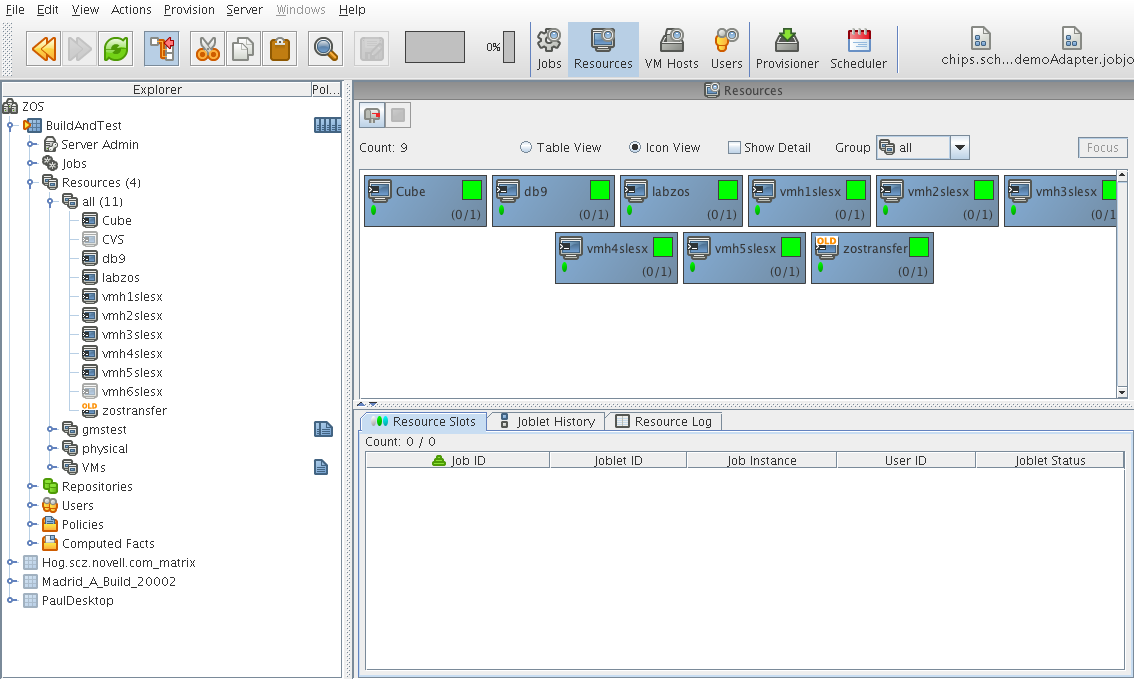1134x679 pixels.
Task: Open the File menu
Action: (15, 9)
